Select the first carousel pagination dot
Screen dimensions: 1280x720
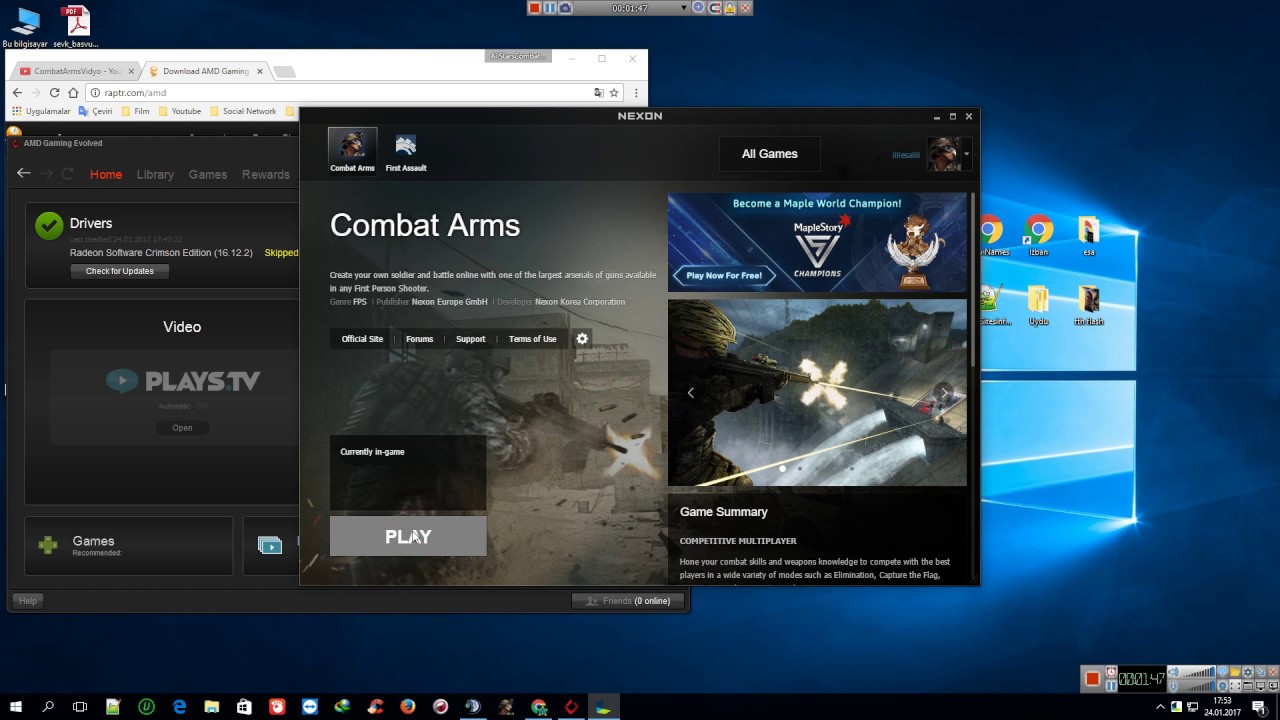pyautogui.click(x=782, y=468)
